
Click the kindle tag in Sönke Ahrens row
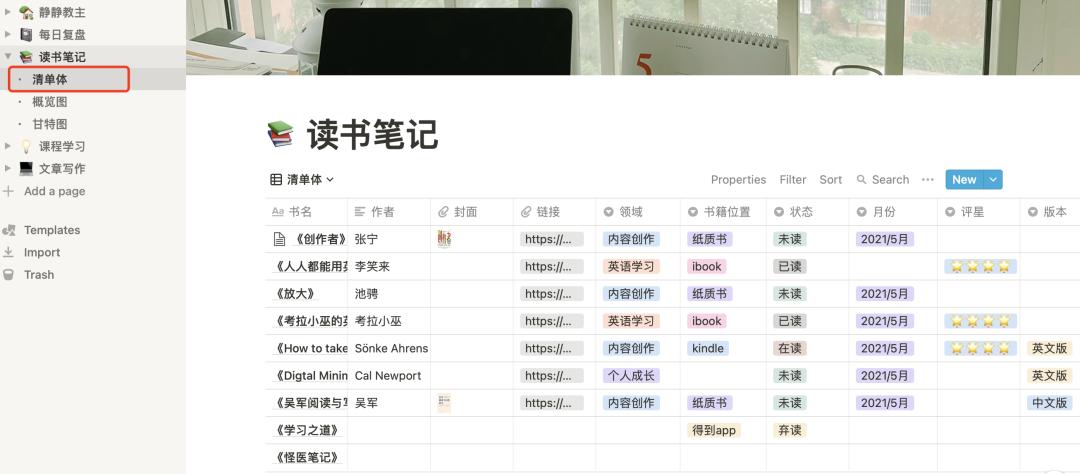tap(708, 348)
